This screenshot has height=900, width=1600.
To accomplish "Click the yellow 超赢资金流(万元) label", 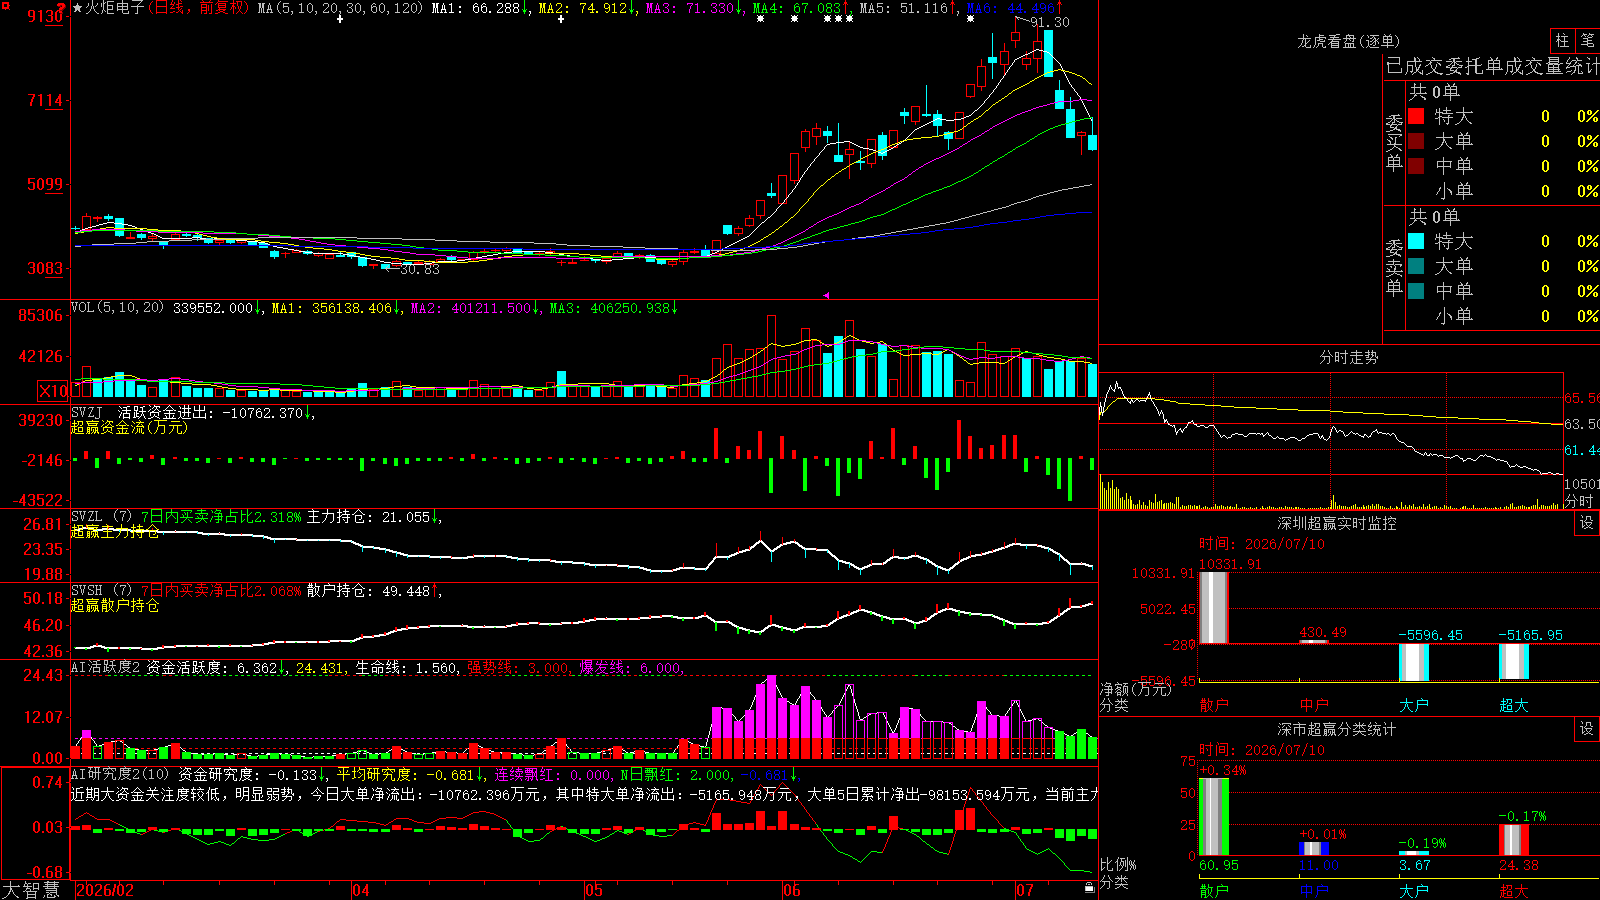I will (x=129, y=427).
